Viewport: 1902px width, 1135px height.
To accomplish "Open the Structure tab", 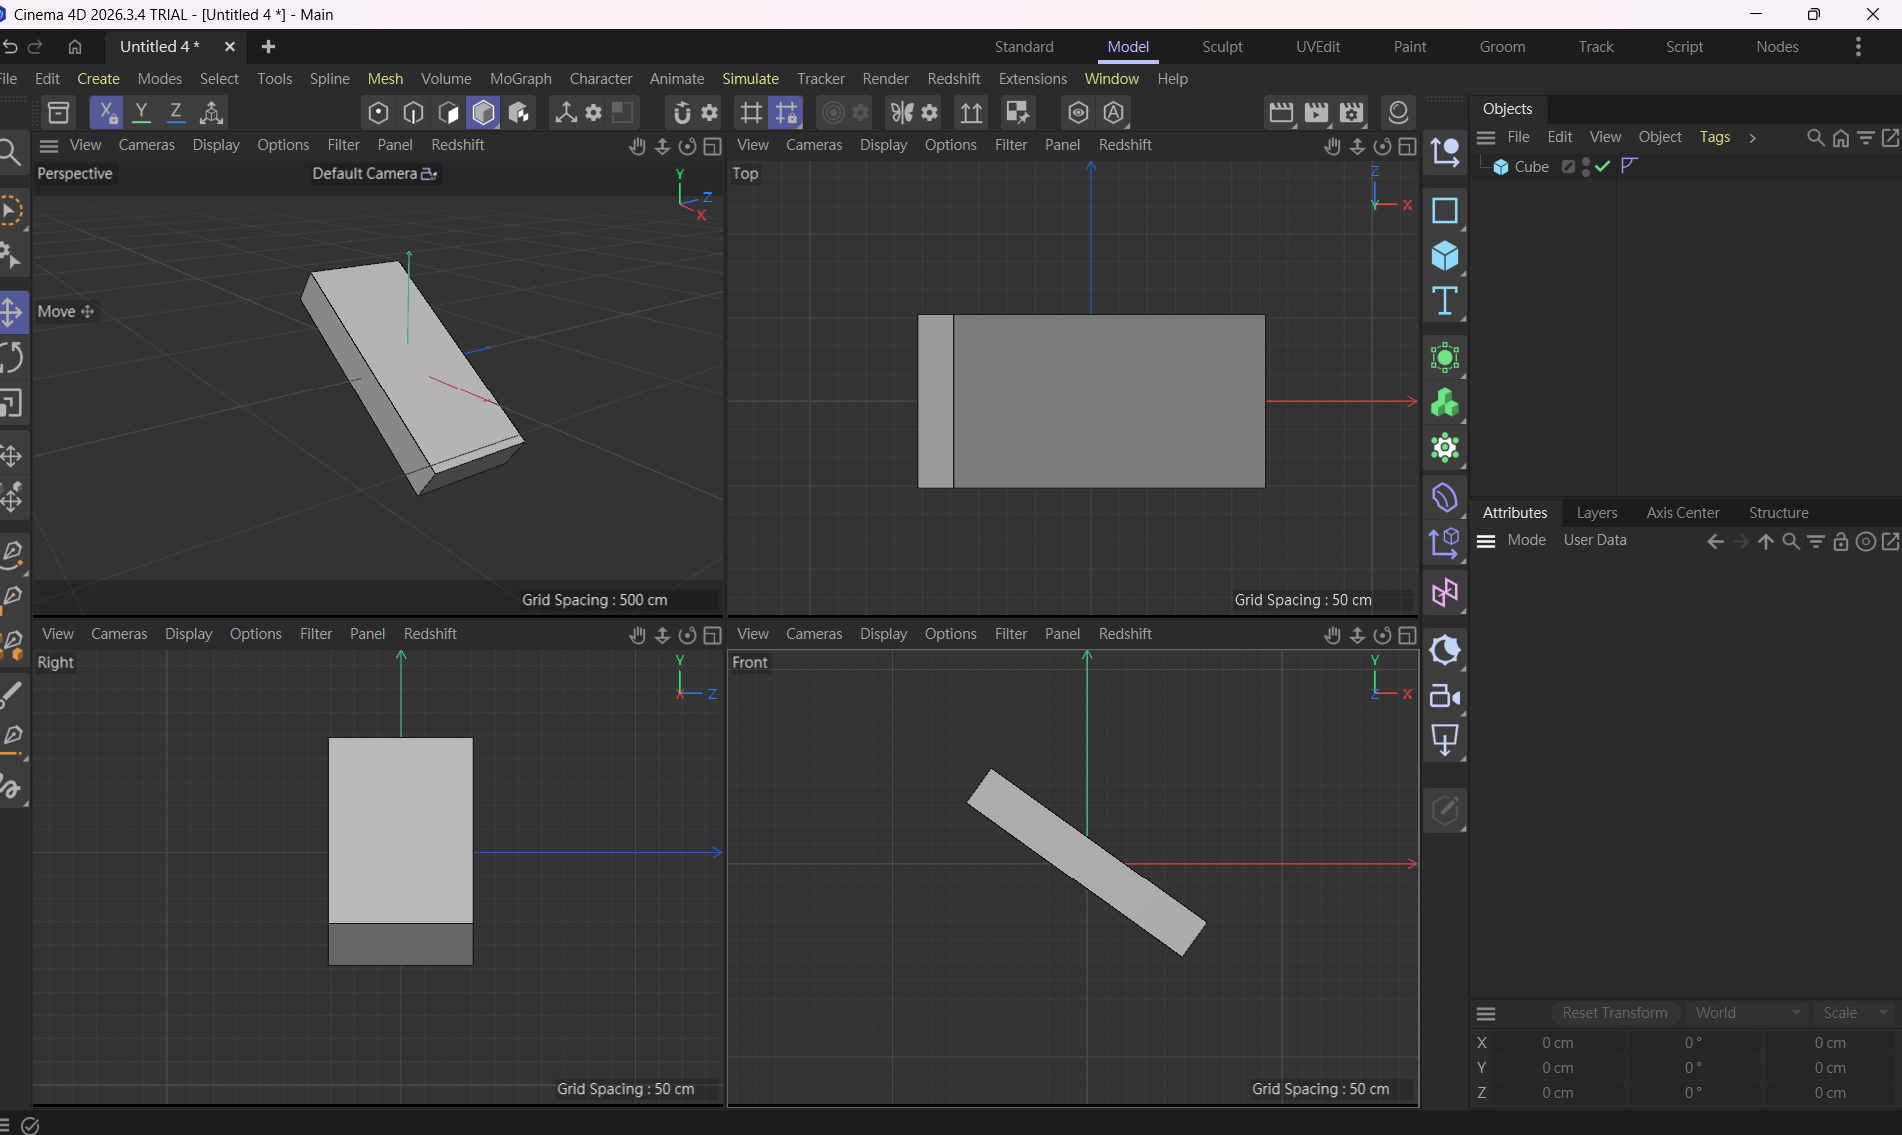I will [x=1778, y=513].
